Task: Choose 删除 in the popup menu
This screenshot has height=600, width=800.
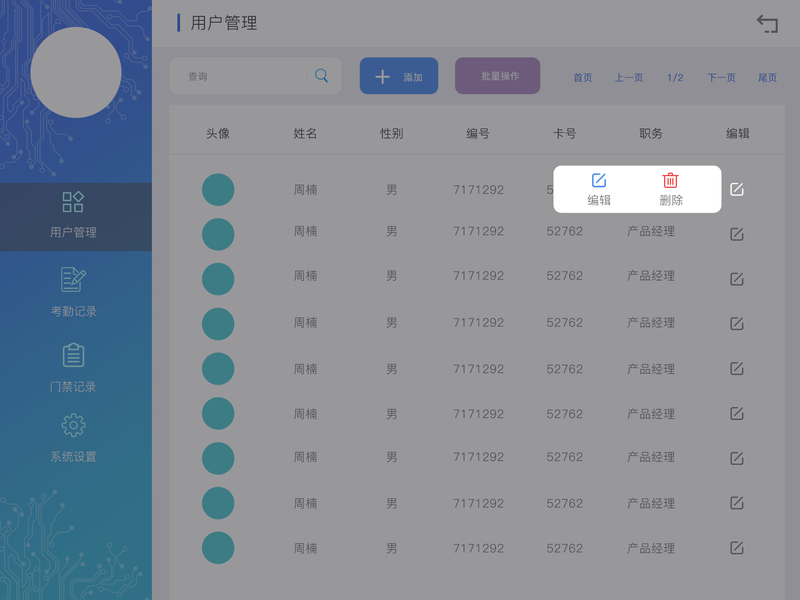Action: coord(670,189)
